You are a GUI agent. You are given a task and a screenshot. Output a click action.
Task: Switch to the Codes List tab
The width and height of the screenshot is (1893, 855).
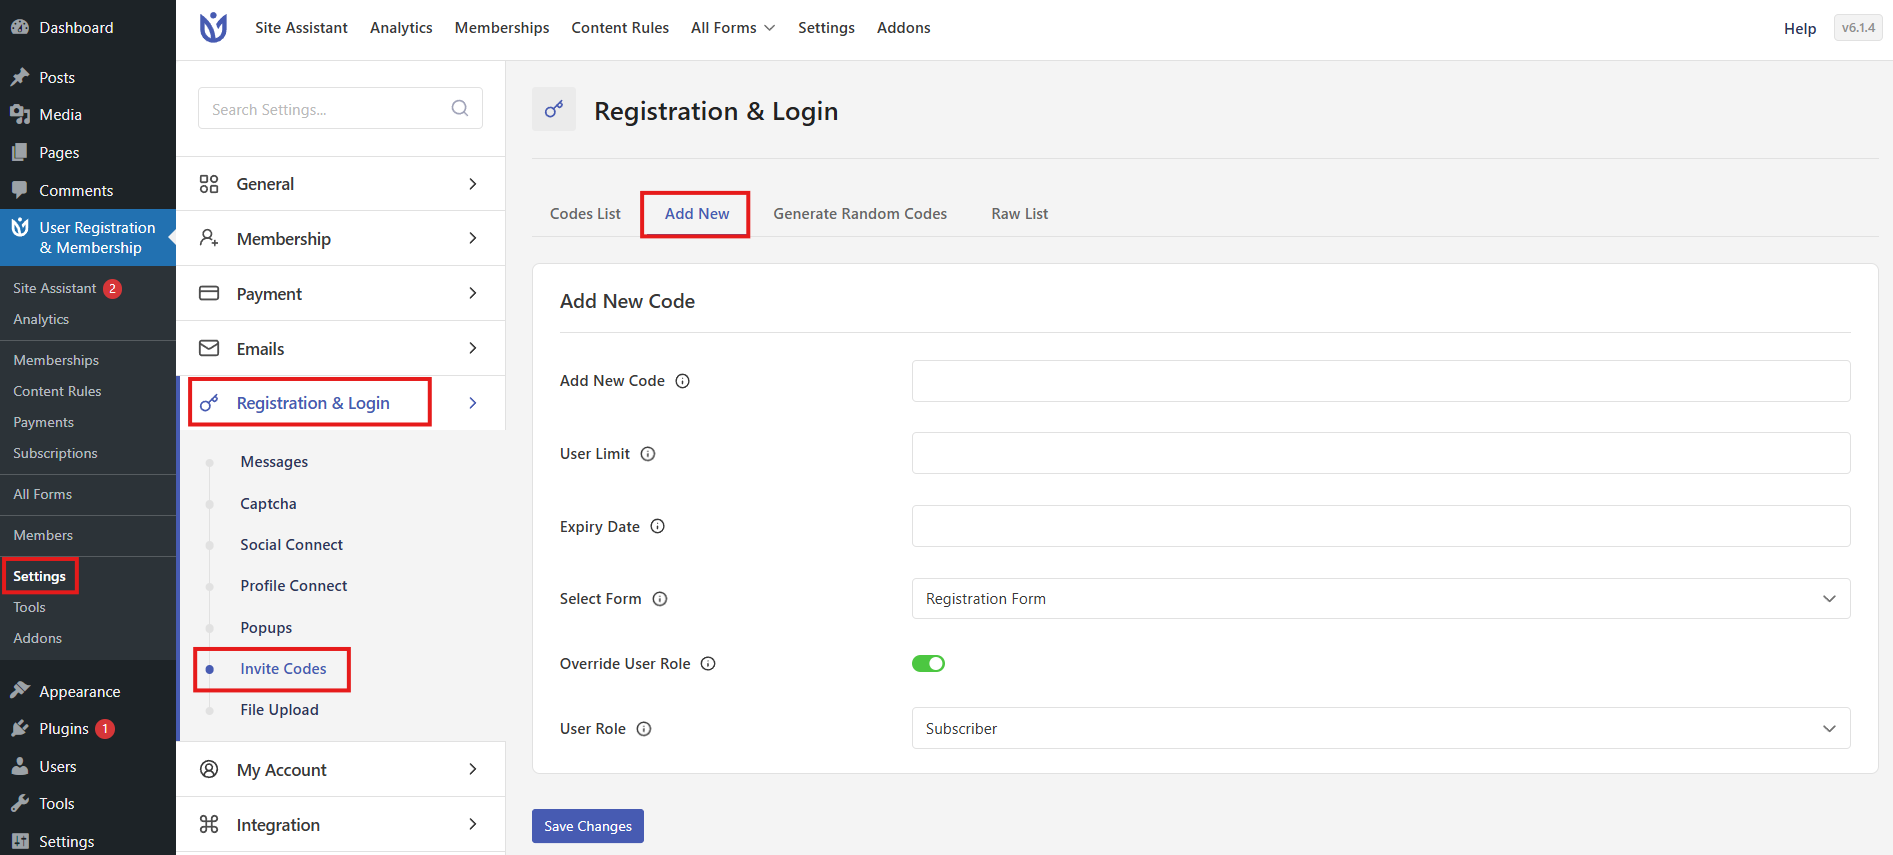[585, 214]
